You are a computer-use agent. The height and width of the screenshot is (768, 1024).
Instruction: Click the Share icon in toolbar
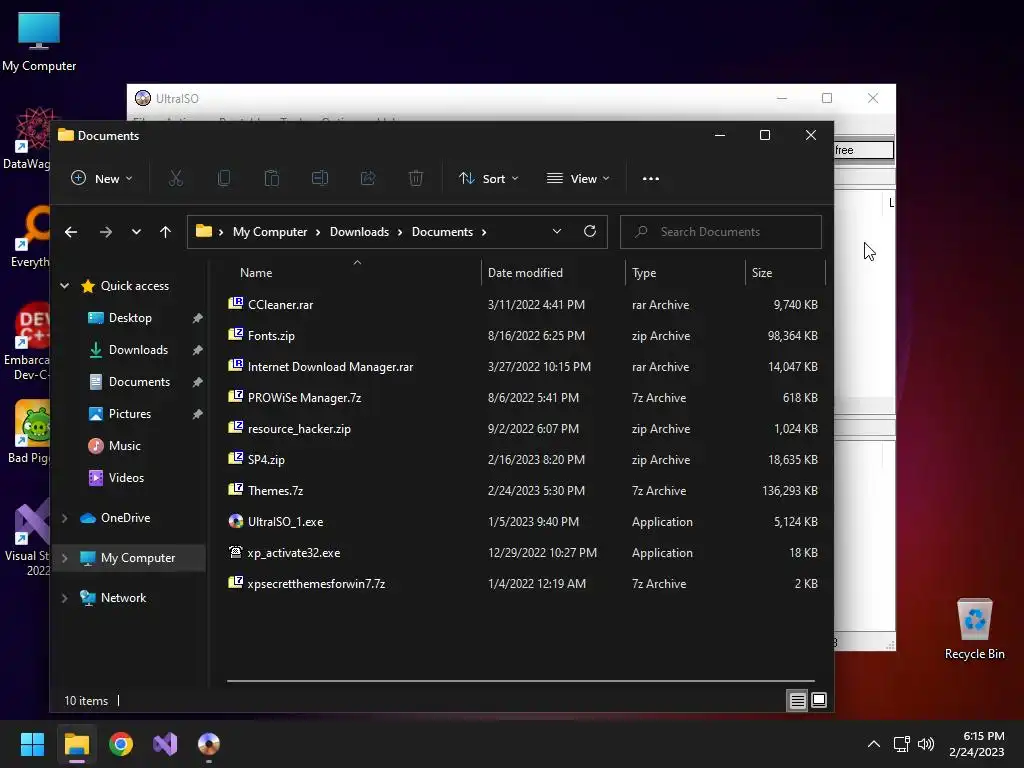(x=368, y=178)
